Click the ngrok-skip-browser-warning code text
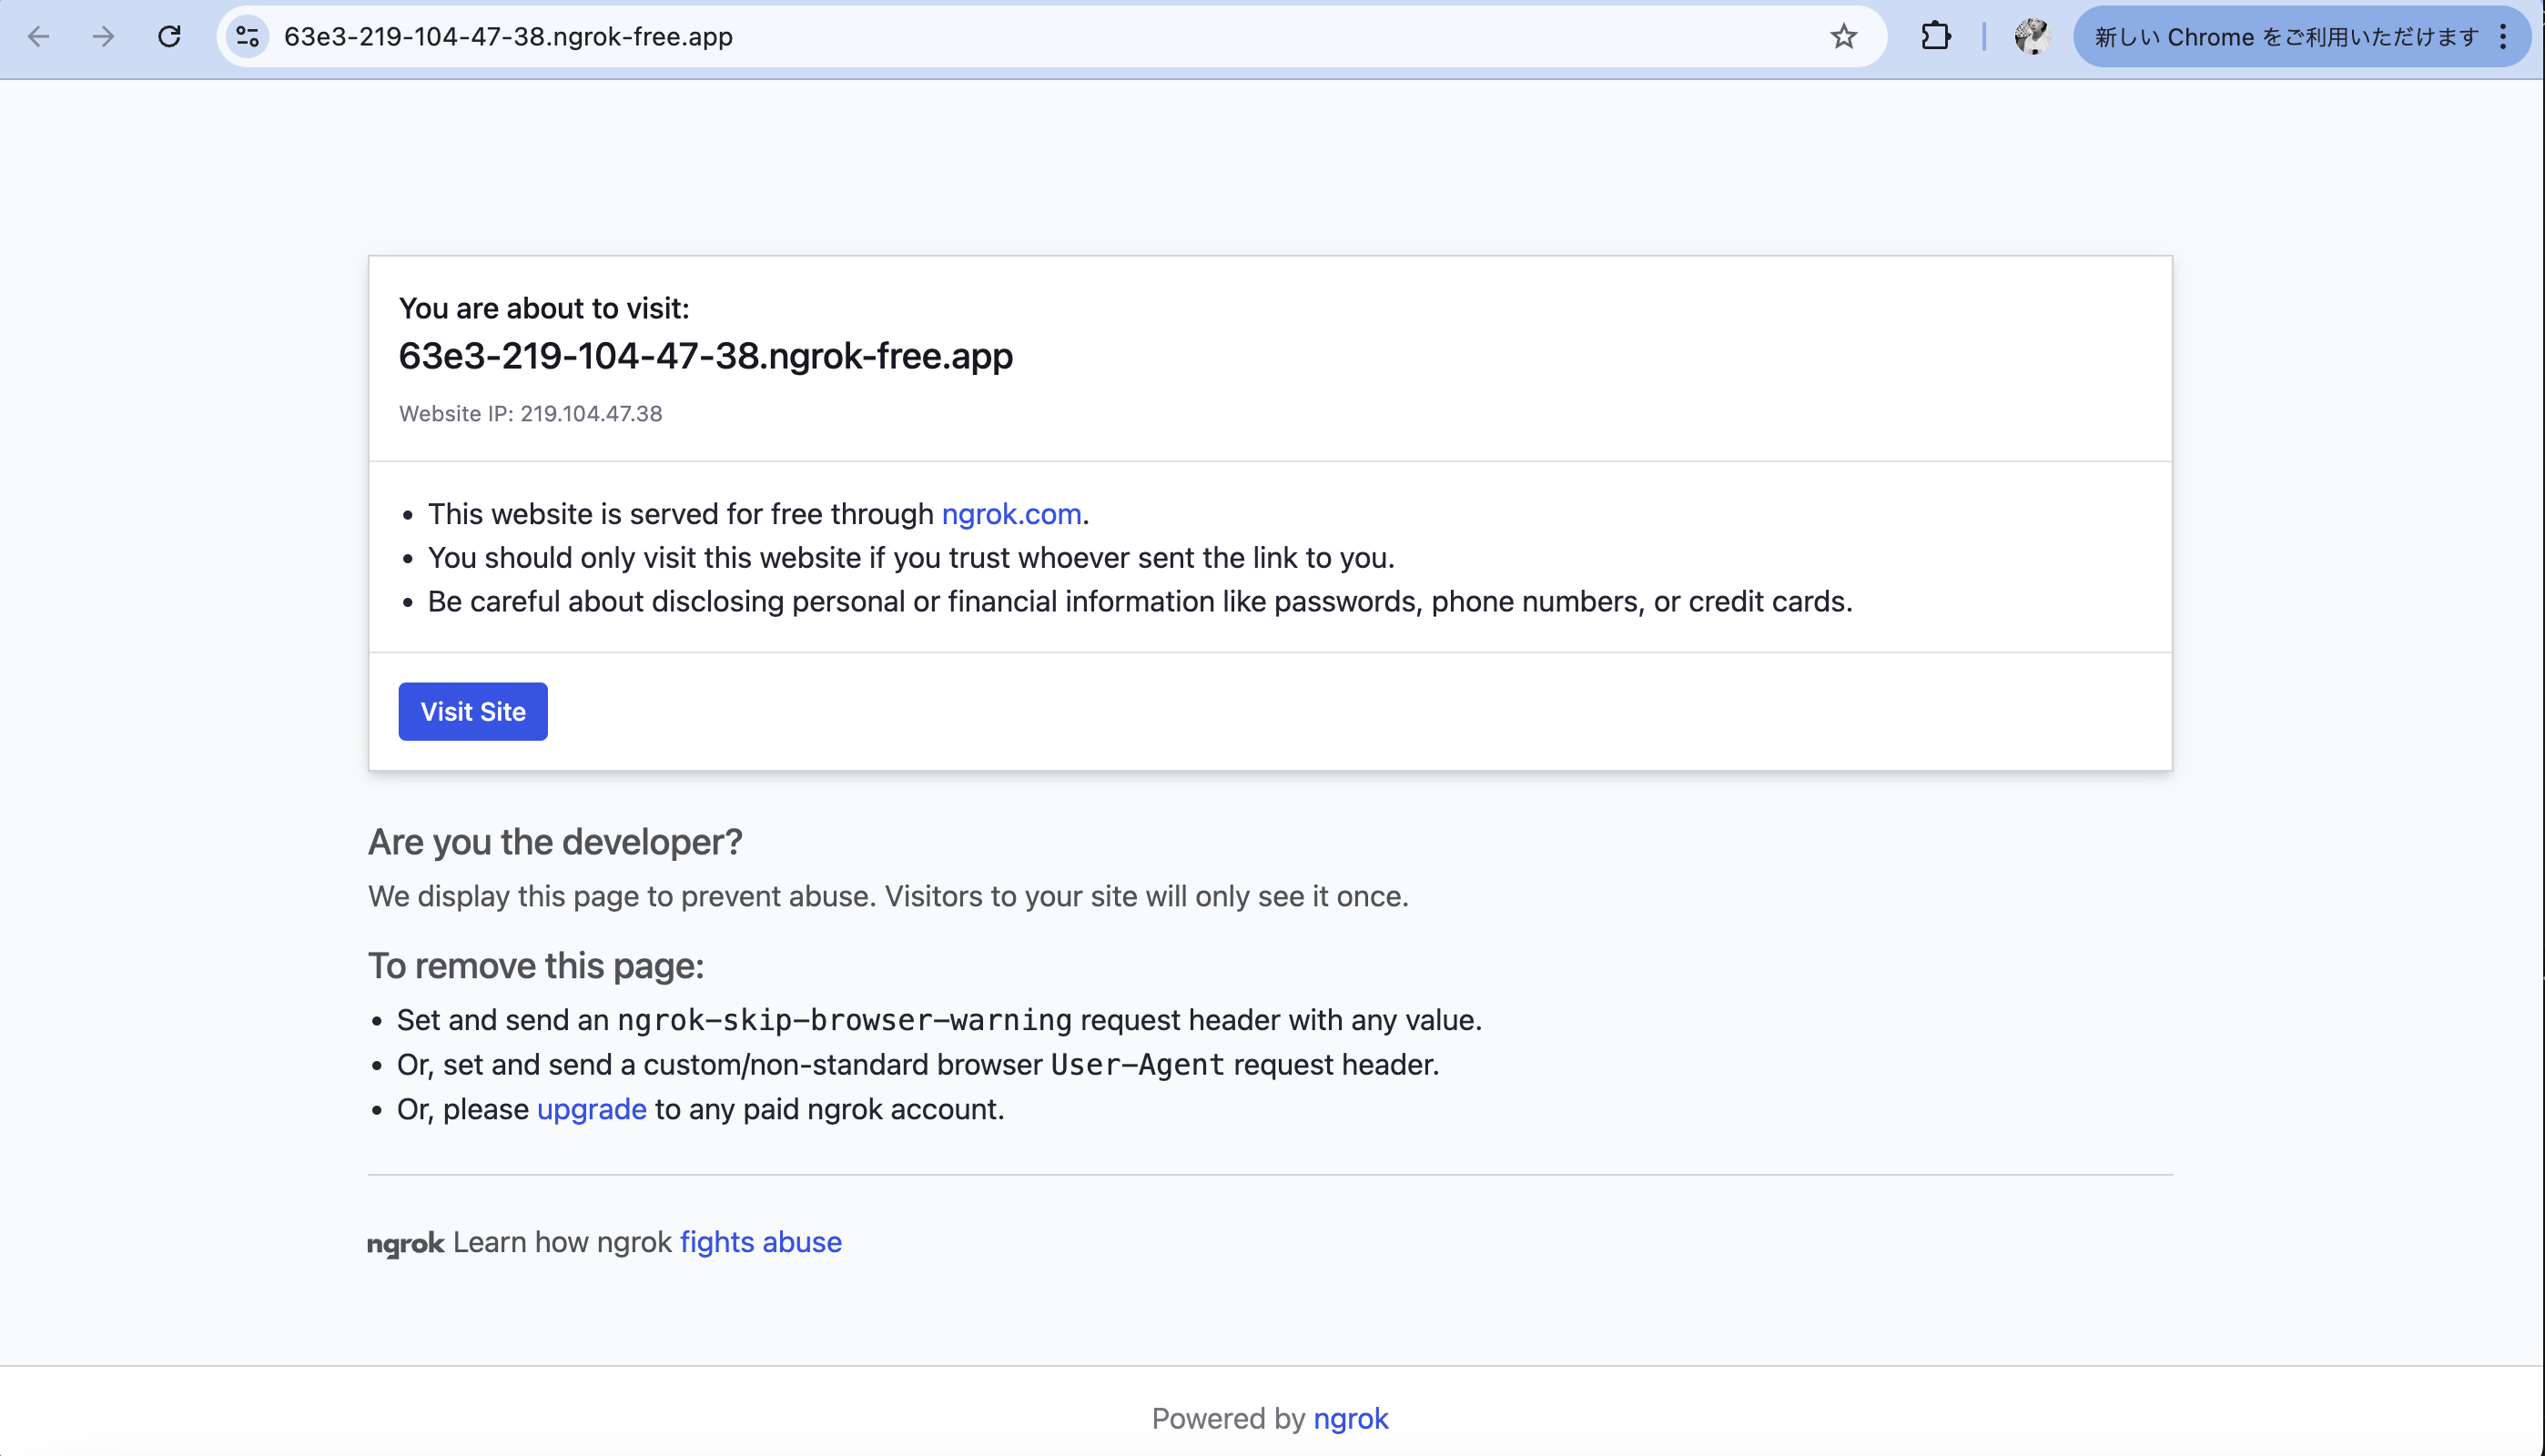The height and width of the screenshot is (1456, 2545). pyautogui.click(x=844, y=1020)
